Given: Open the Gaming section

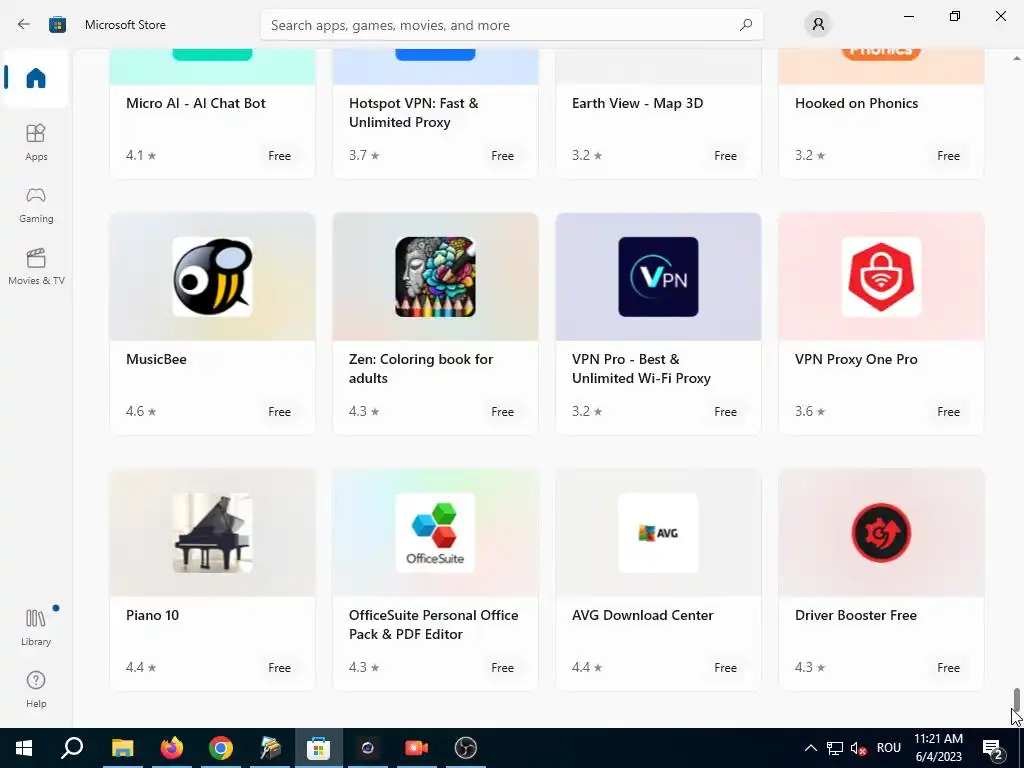Looking at the screenshot, I should [36, 205].
